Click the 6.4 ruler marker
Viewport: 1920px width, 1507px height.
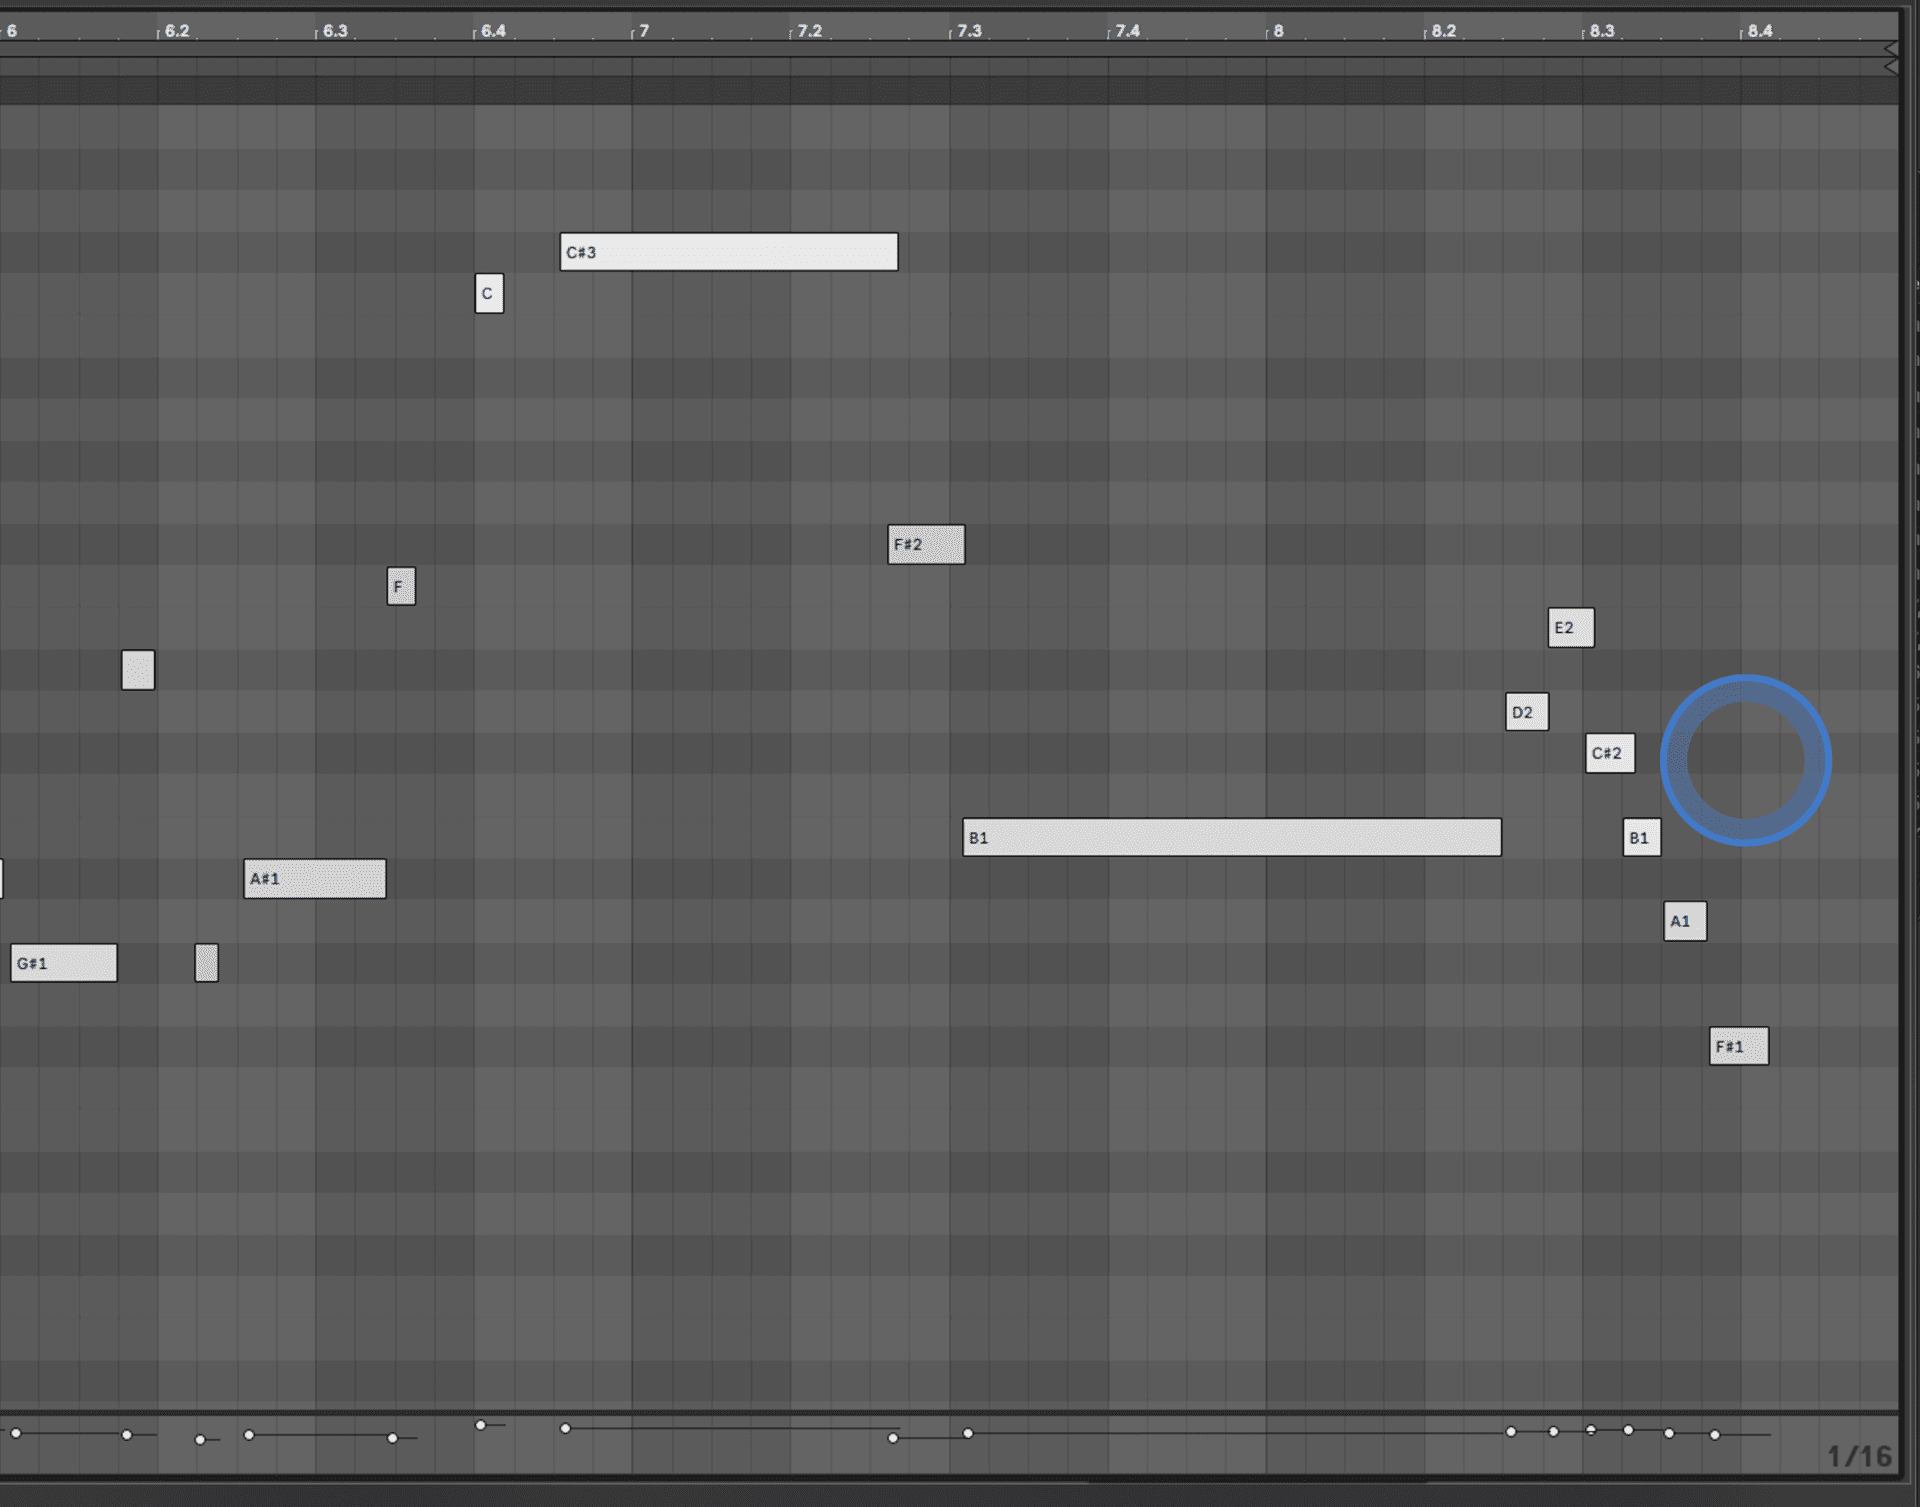493,31
